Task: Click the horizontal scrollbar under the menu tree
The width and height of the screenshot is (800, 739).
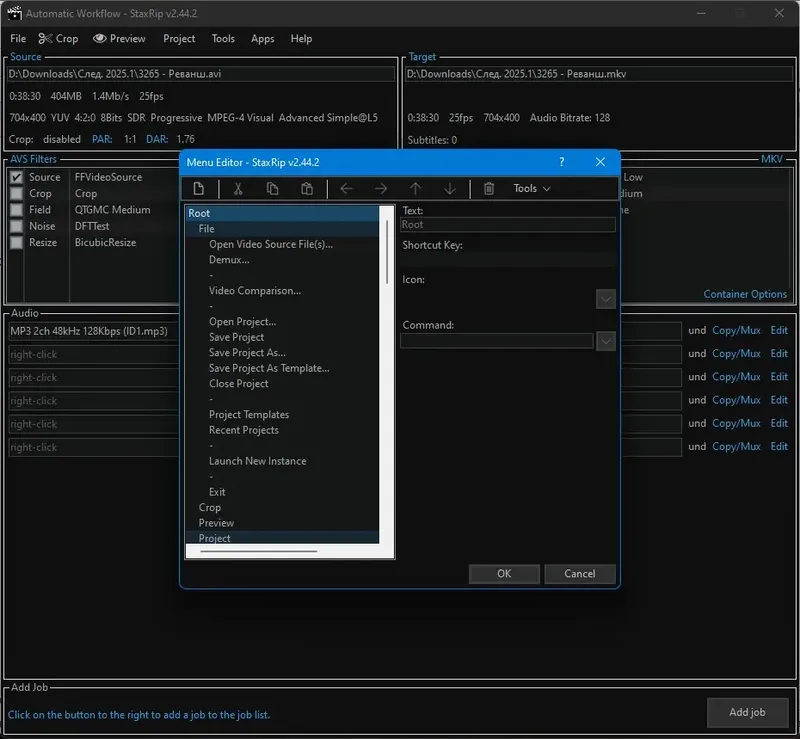Action: [258, 551]
